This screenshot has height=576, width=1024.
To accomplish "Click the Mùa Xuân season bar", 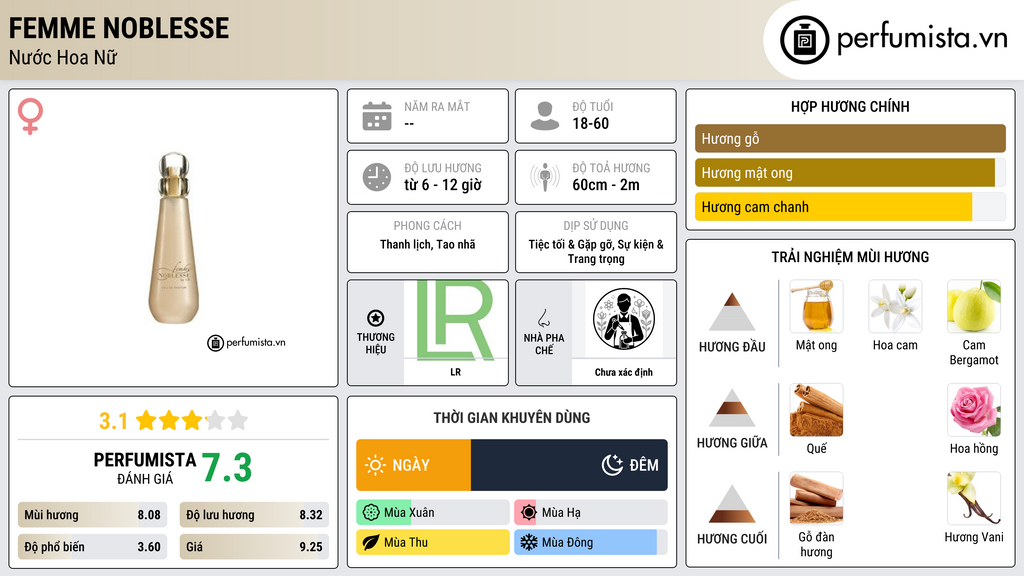I will 433,513.
